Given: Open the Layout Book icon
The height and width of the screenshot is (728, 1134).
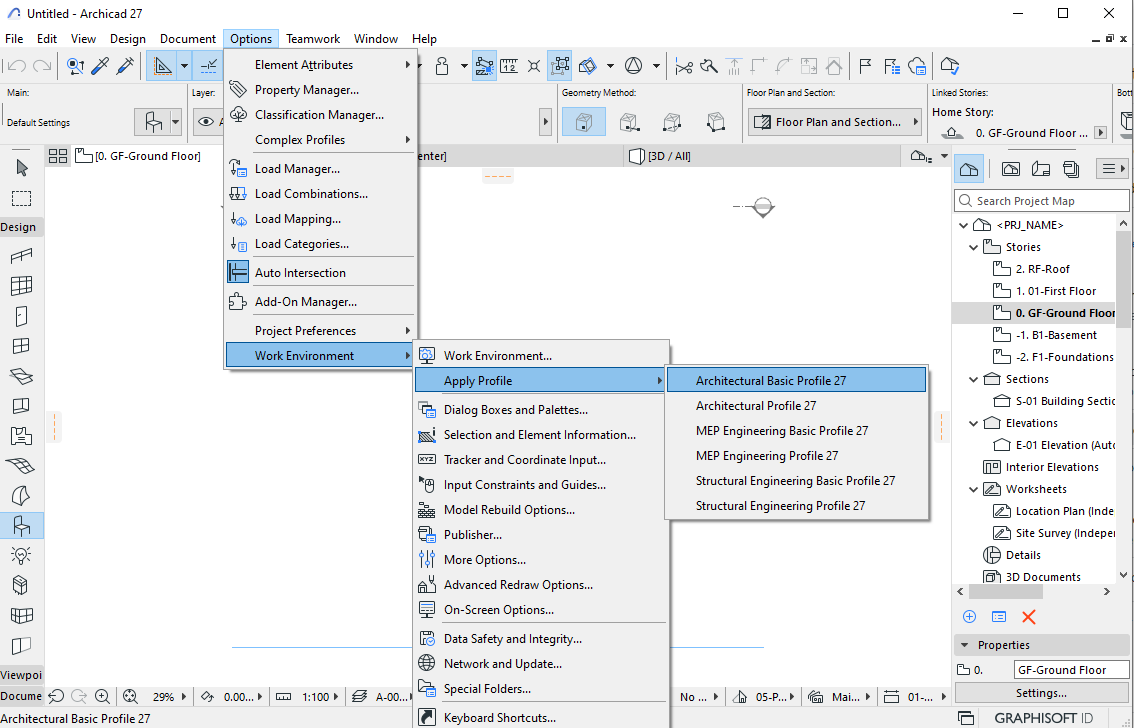Looking at the screenshot, I should pyautogui.click(x=1041, y=169).
